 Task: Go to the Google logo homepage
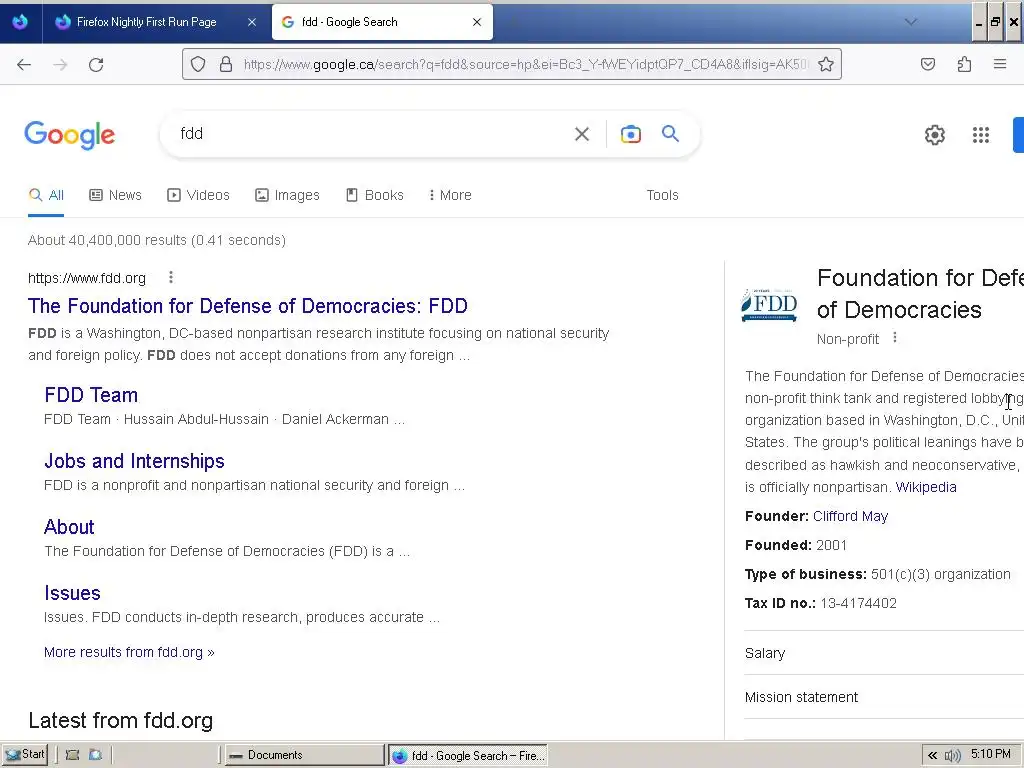70,135
